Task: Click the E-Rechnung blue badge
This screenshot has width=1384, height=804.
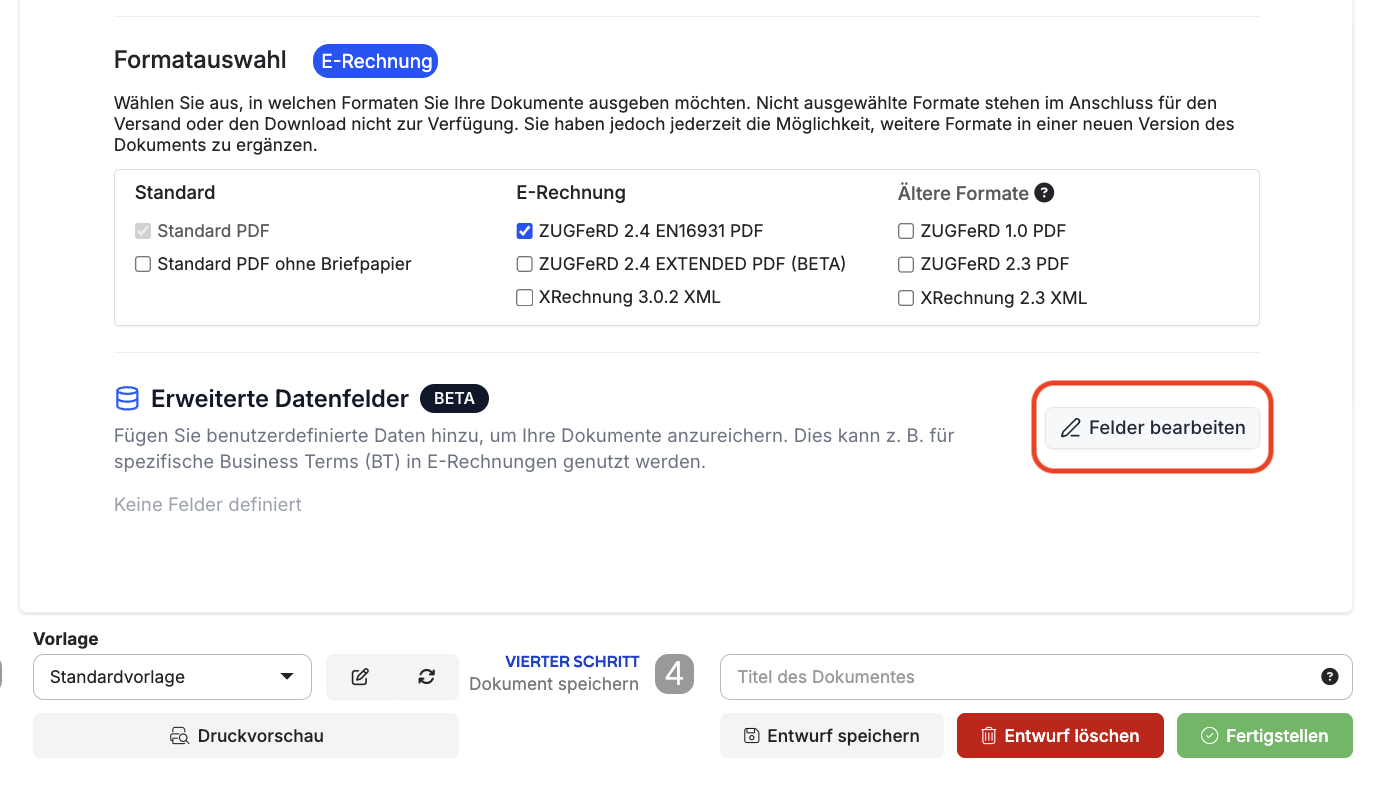Action: pyautogui.click(x=376, y=61)
